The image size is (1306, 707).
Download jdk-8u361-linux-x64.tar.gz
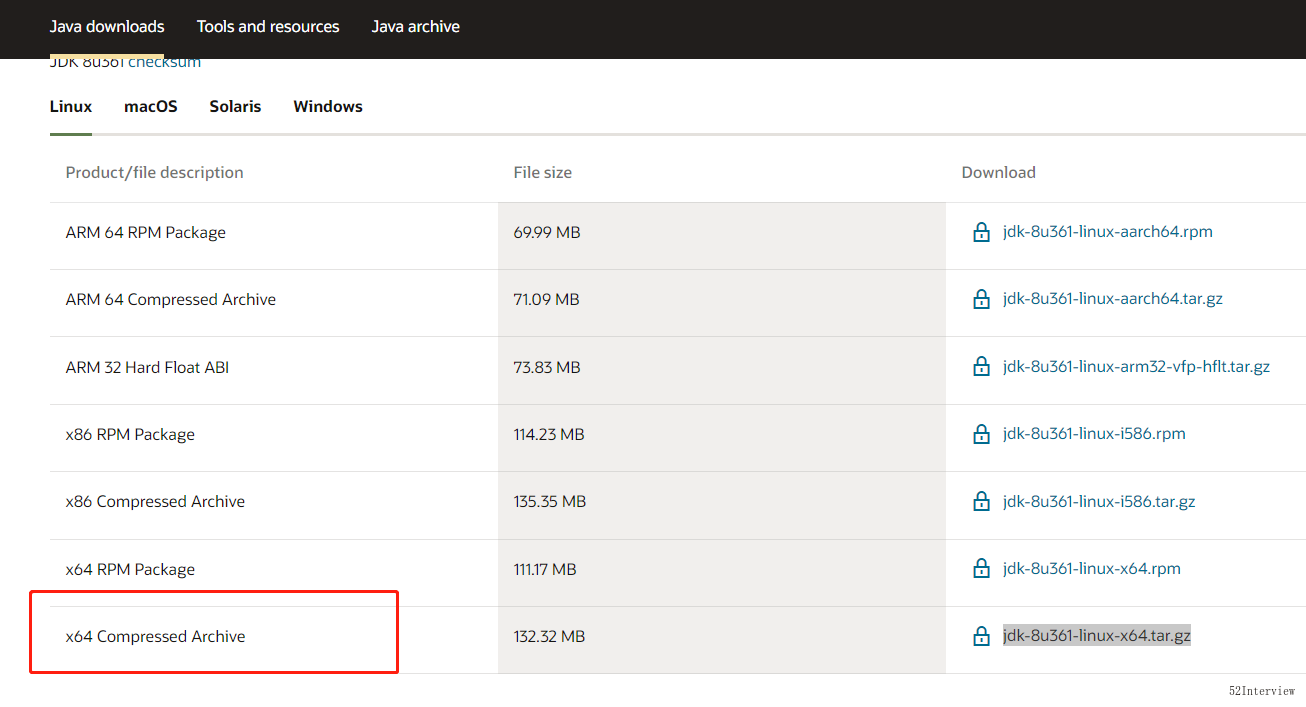tap(1097, 636)
